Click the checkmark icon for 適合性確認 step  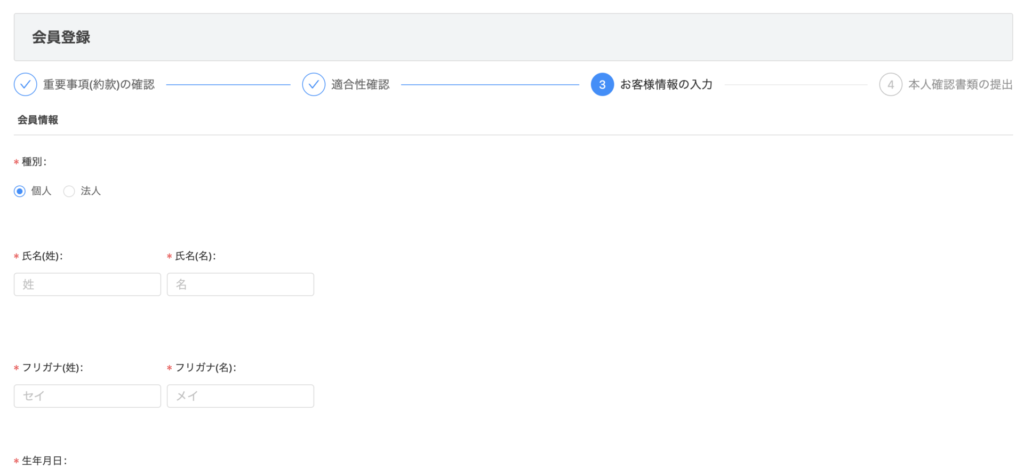click(314, 85)
